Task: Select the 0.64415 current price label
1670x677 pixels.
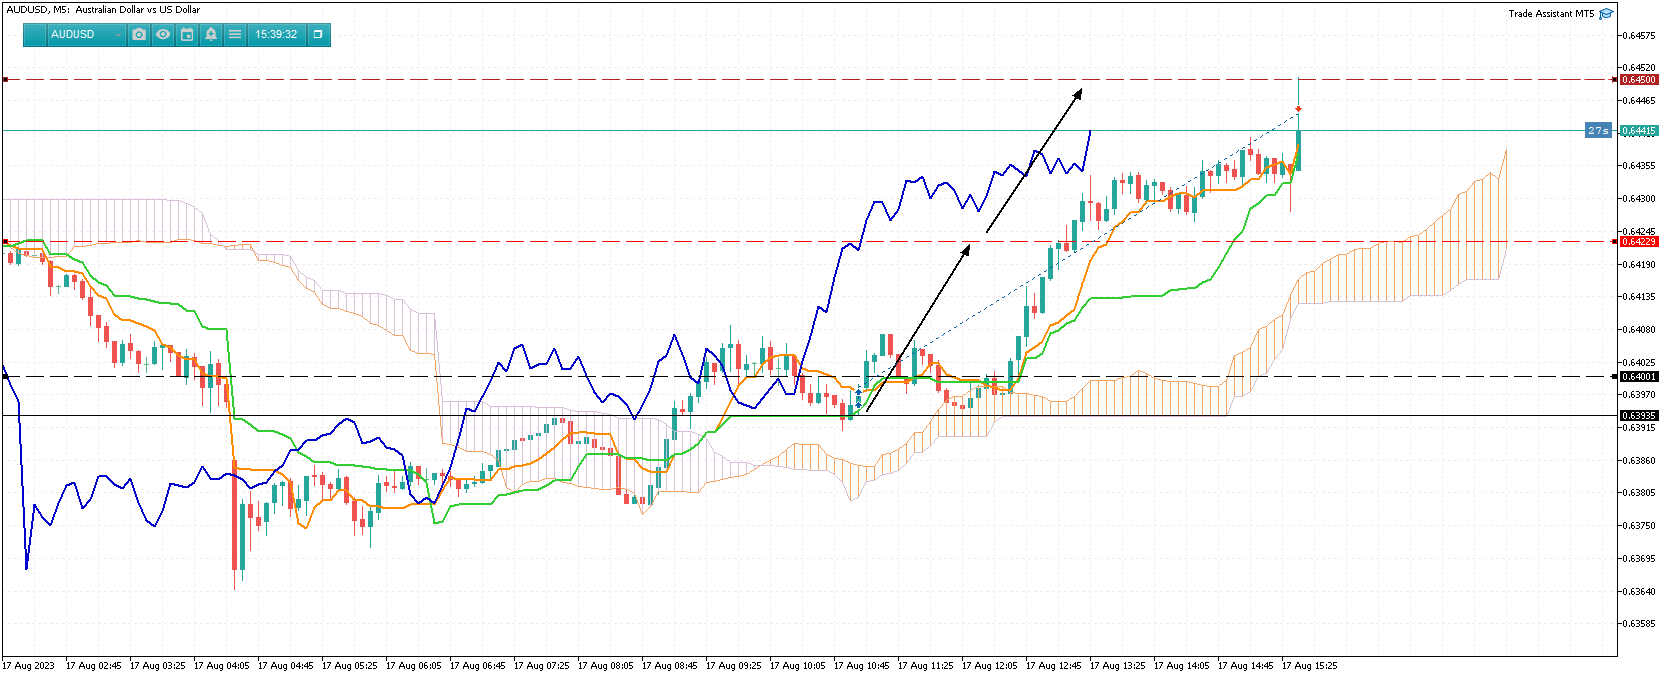Action: [1638, 131]
